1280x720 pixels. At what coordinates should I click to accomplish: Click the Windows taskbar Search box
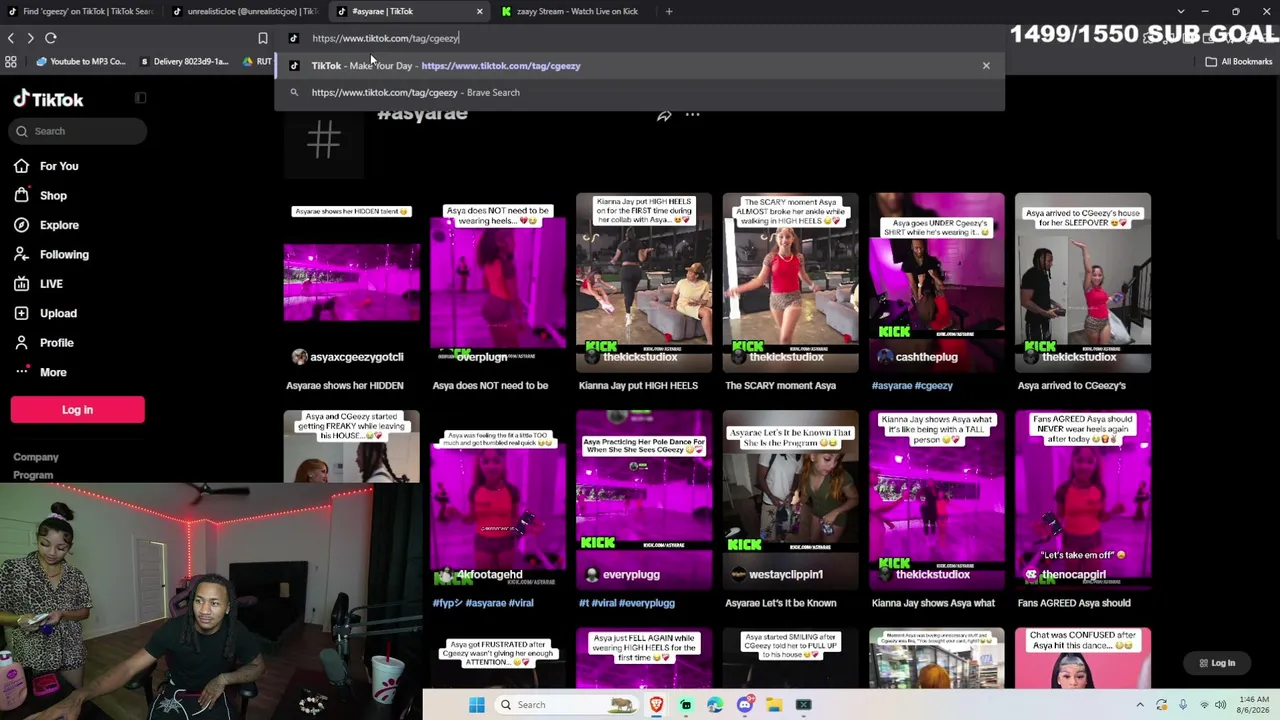(568, 705)
